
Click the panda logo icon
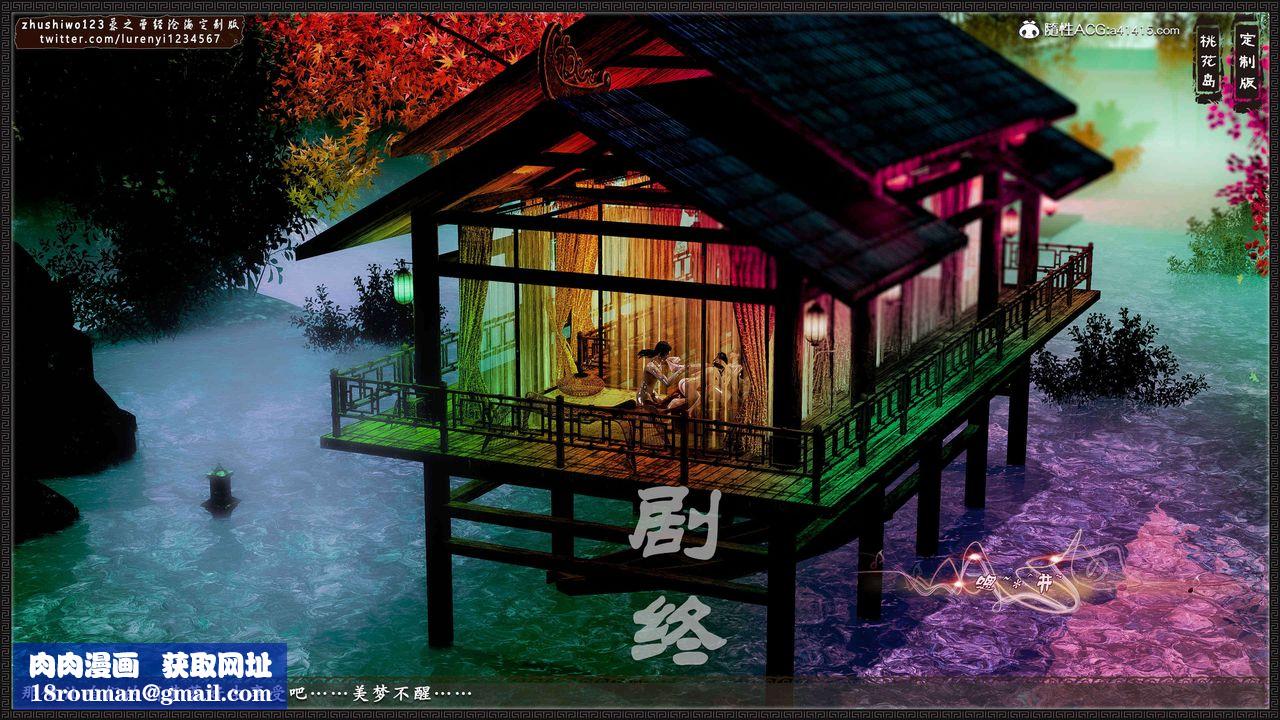click(x=1030, y=30)
